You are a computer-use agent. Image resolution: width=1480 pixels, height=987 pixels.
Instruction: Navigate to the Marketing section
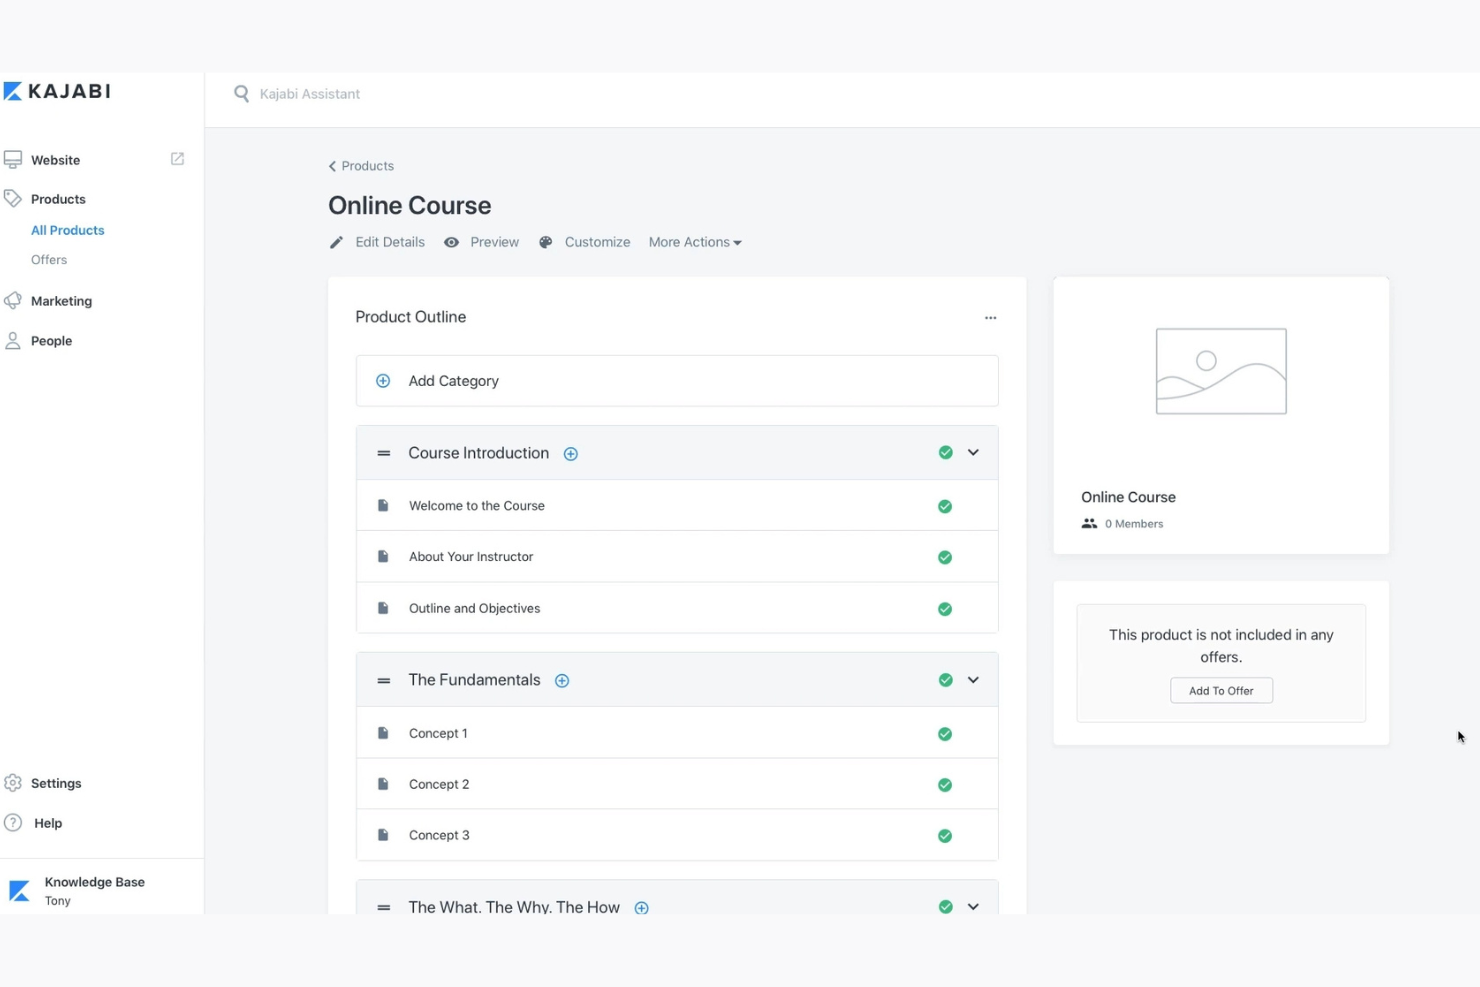[x=61, y=300]
